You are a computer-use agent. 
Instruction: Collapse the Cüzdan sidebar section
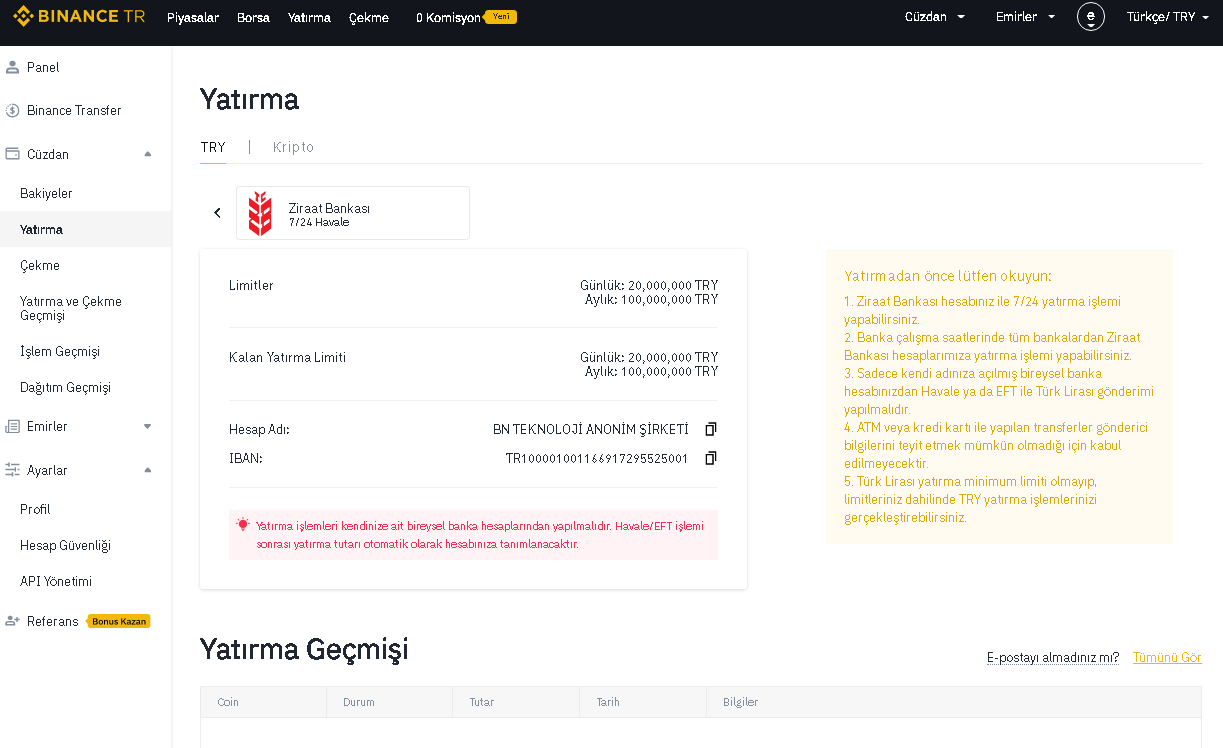point(148,154)
